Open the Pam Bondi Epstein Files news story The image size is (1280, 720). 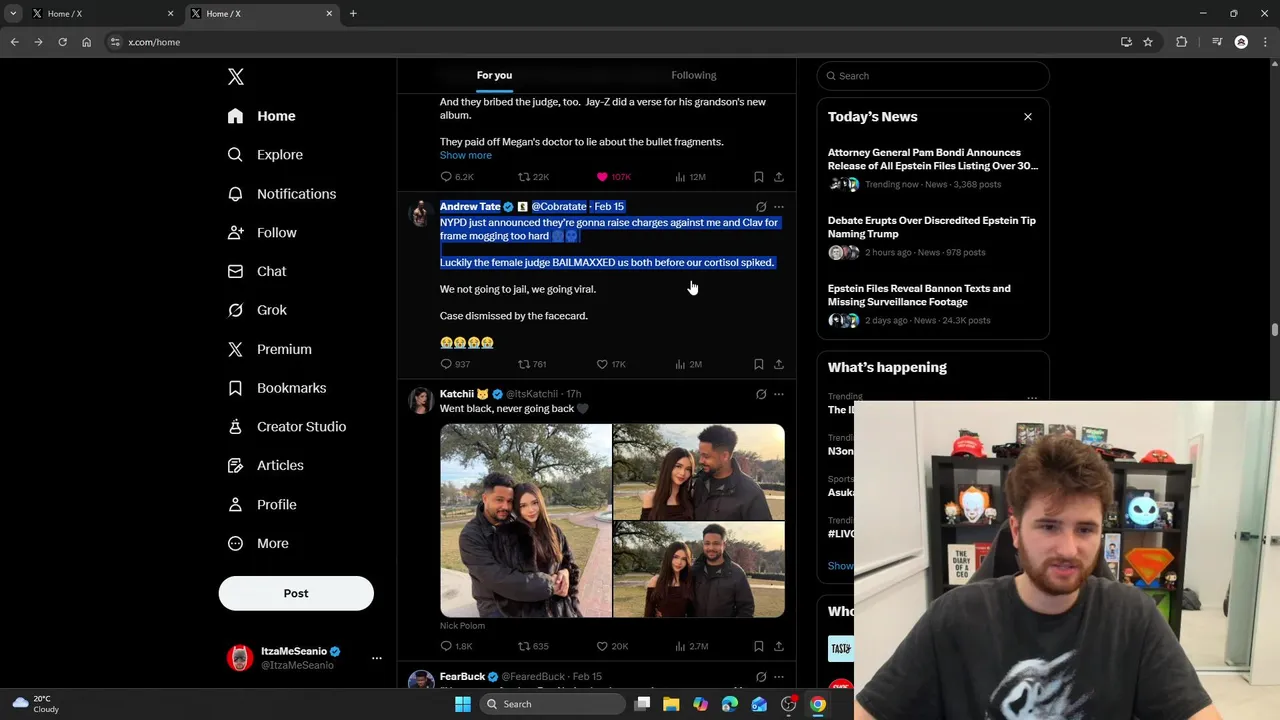933,168
